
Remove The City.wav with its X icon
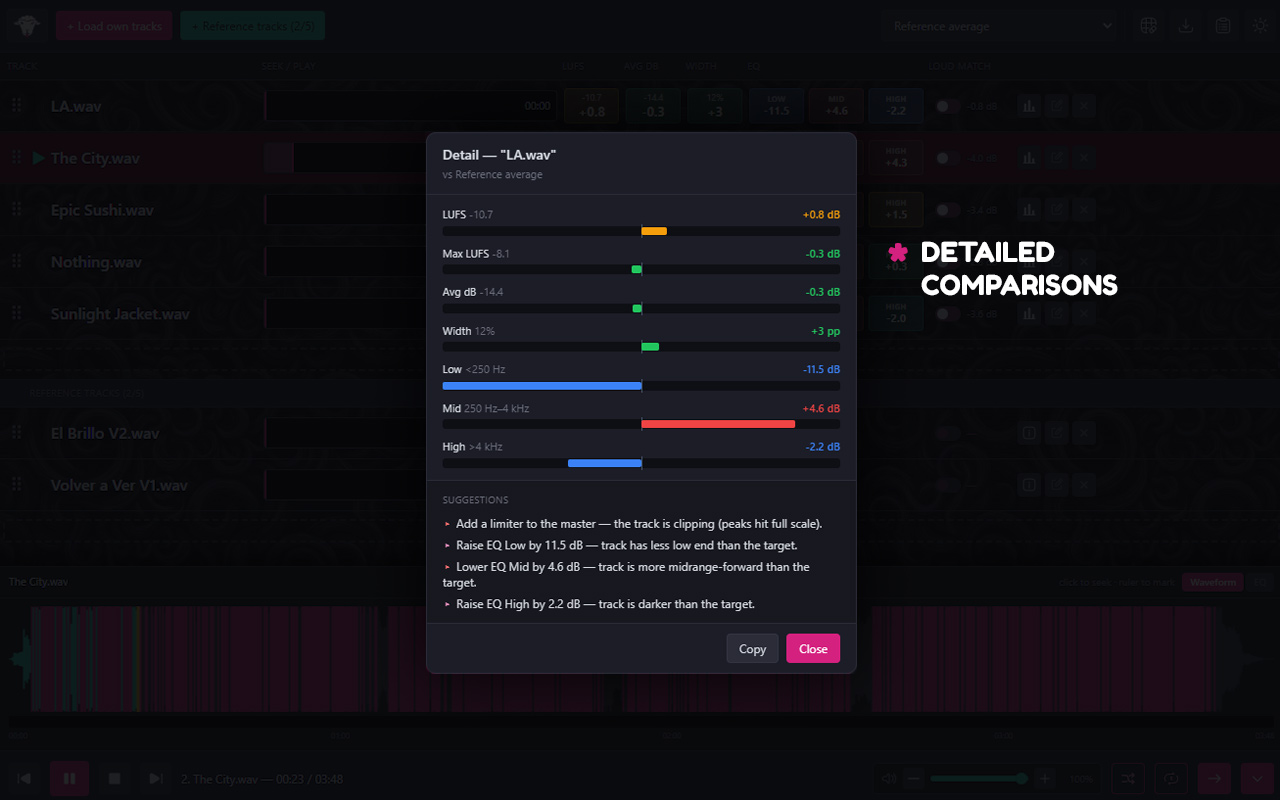tap(1085, 158)
